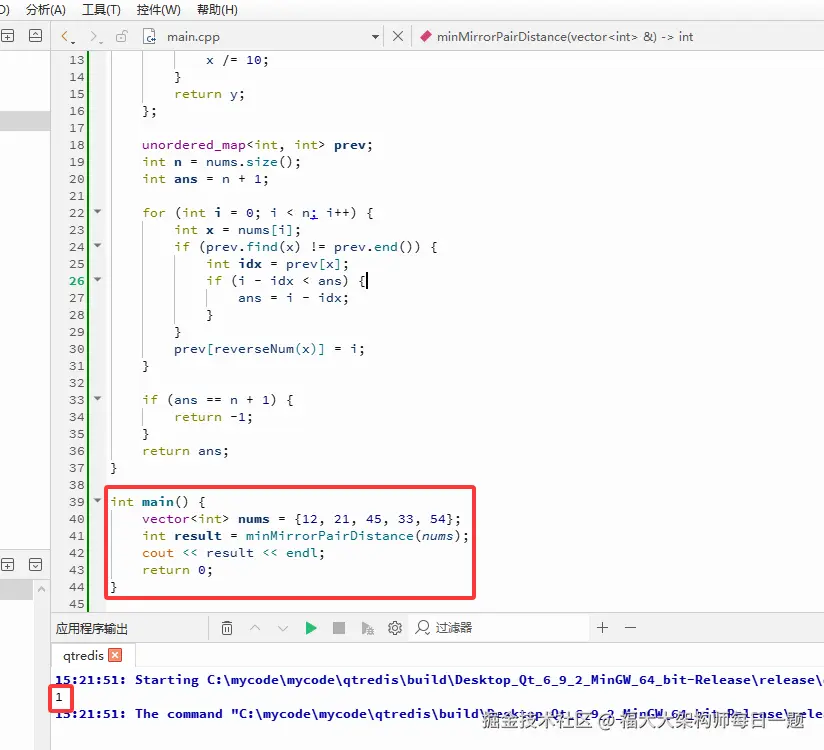
Task: Click the Starting line in output log
Action: (x=439, y=680)
